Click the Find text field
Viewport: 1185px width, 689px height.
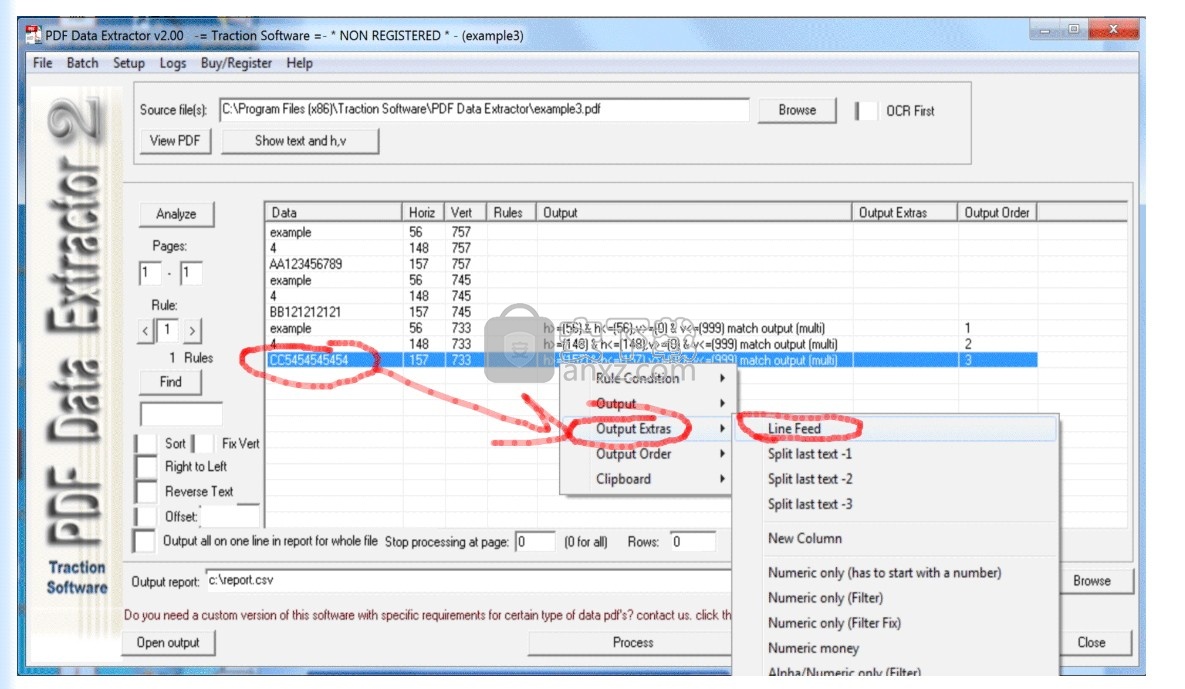(x=181, y=414)
